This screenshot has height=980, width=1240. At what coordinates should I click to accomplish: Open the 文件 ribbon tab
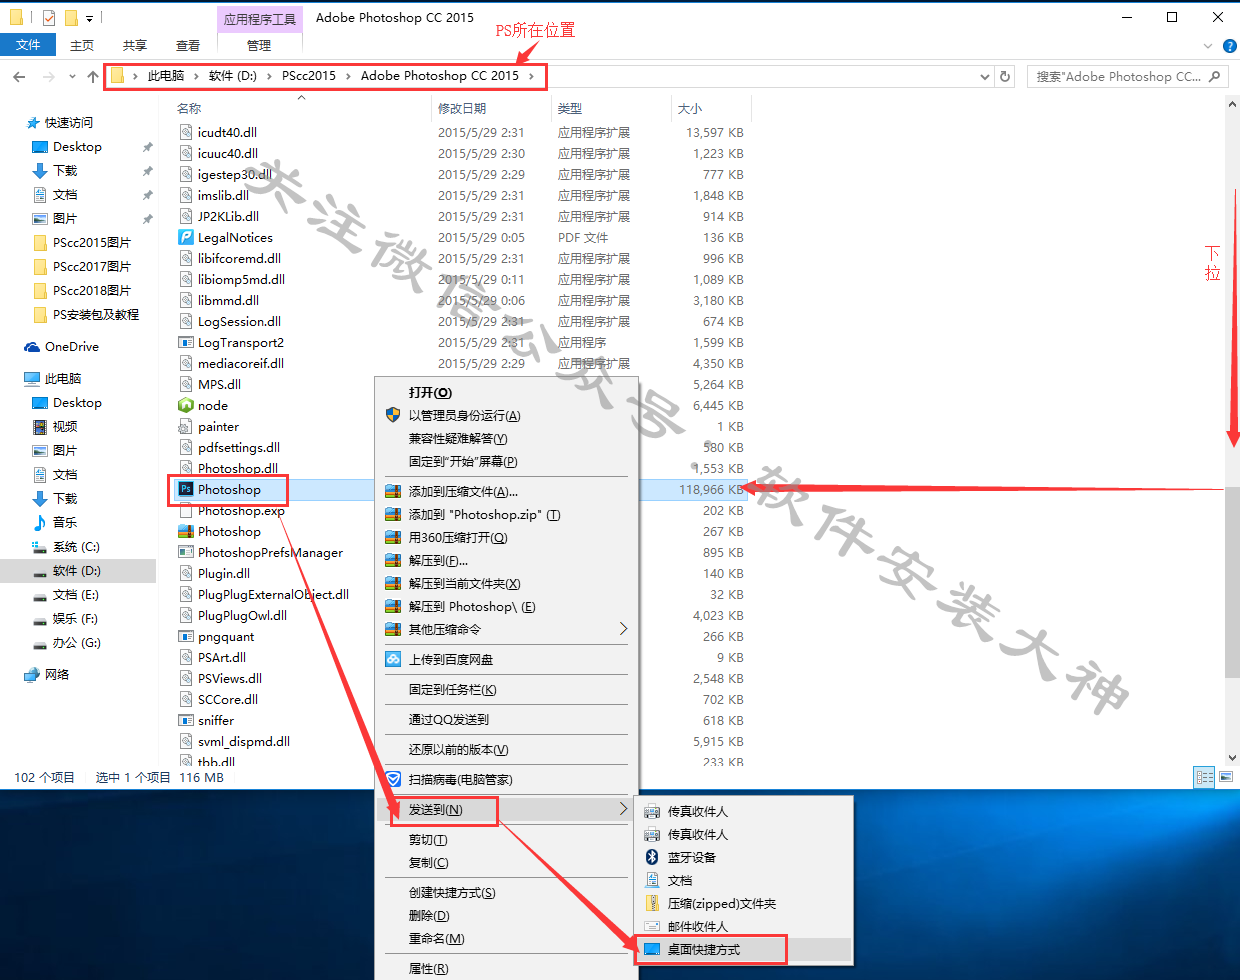pyautogui.click(x=28, y=45)
